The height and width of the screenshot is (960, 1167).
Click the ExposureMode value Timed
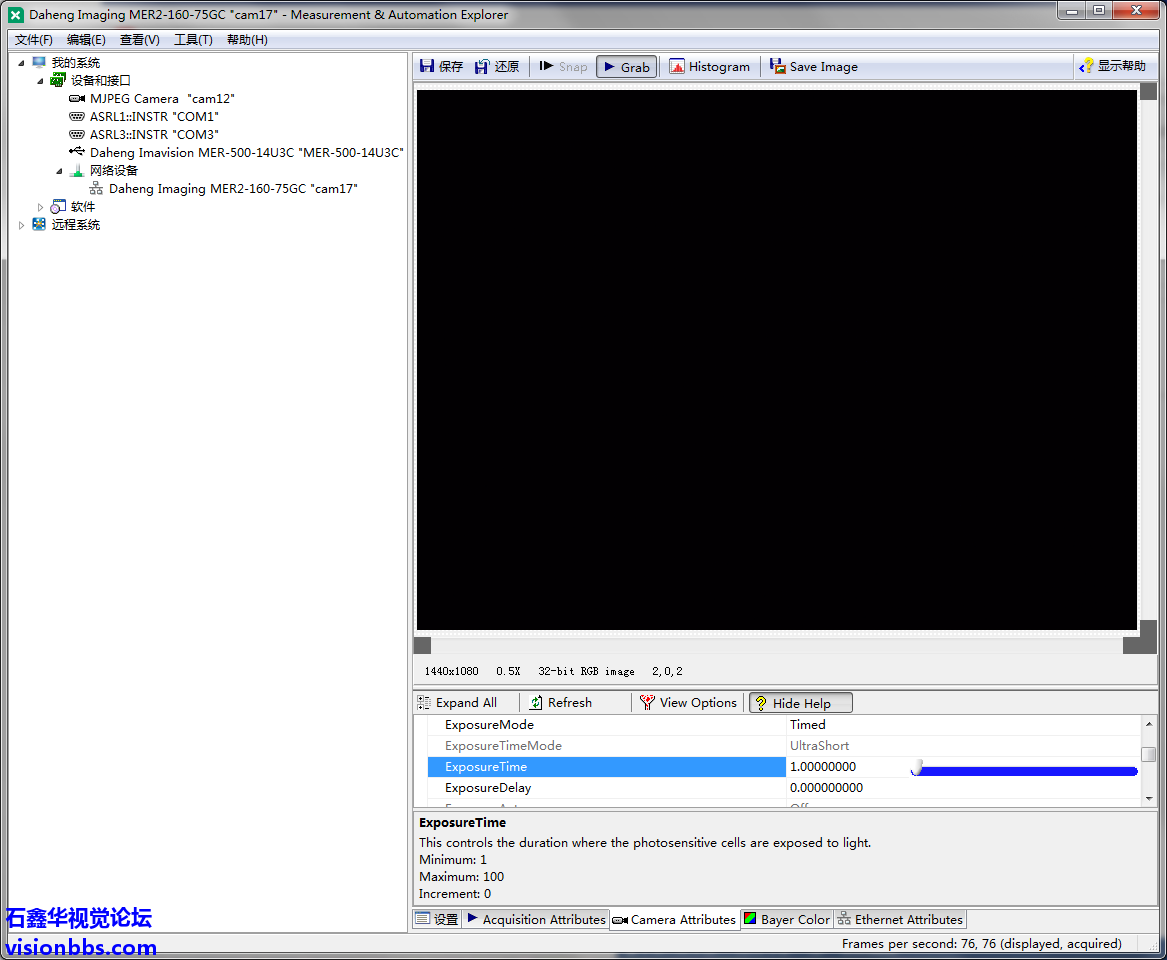point(808,725)
